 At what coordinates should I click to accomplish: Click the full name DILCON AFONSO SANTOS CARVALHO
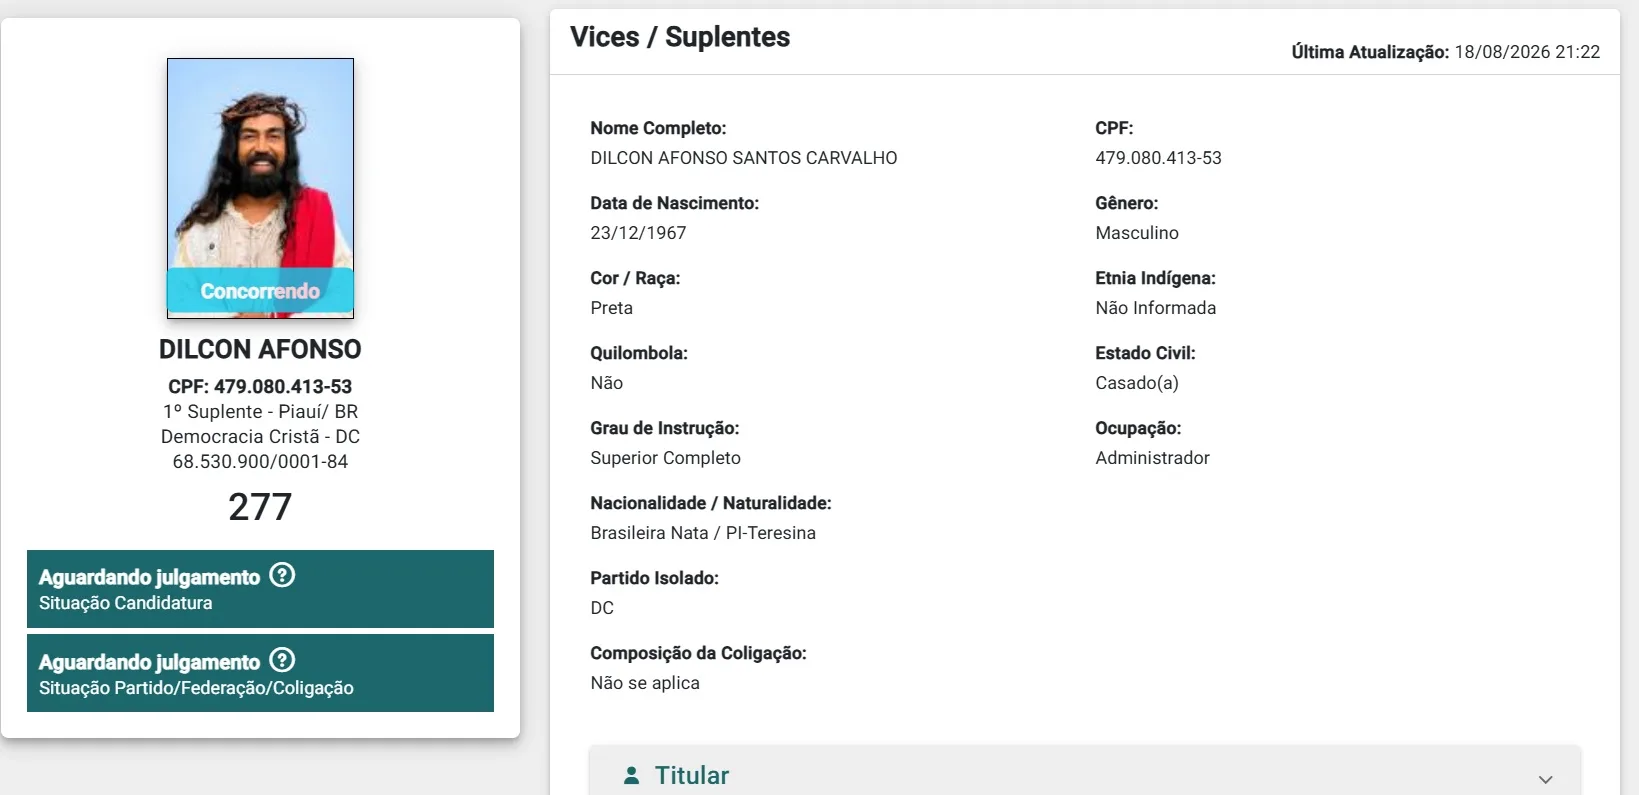tap(744, 158)
